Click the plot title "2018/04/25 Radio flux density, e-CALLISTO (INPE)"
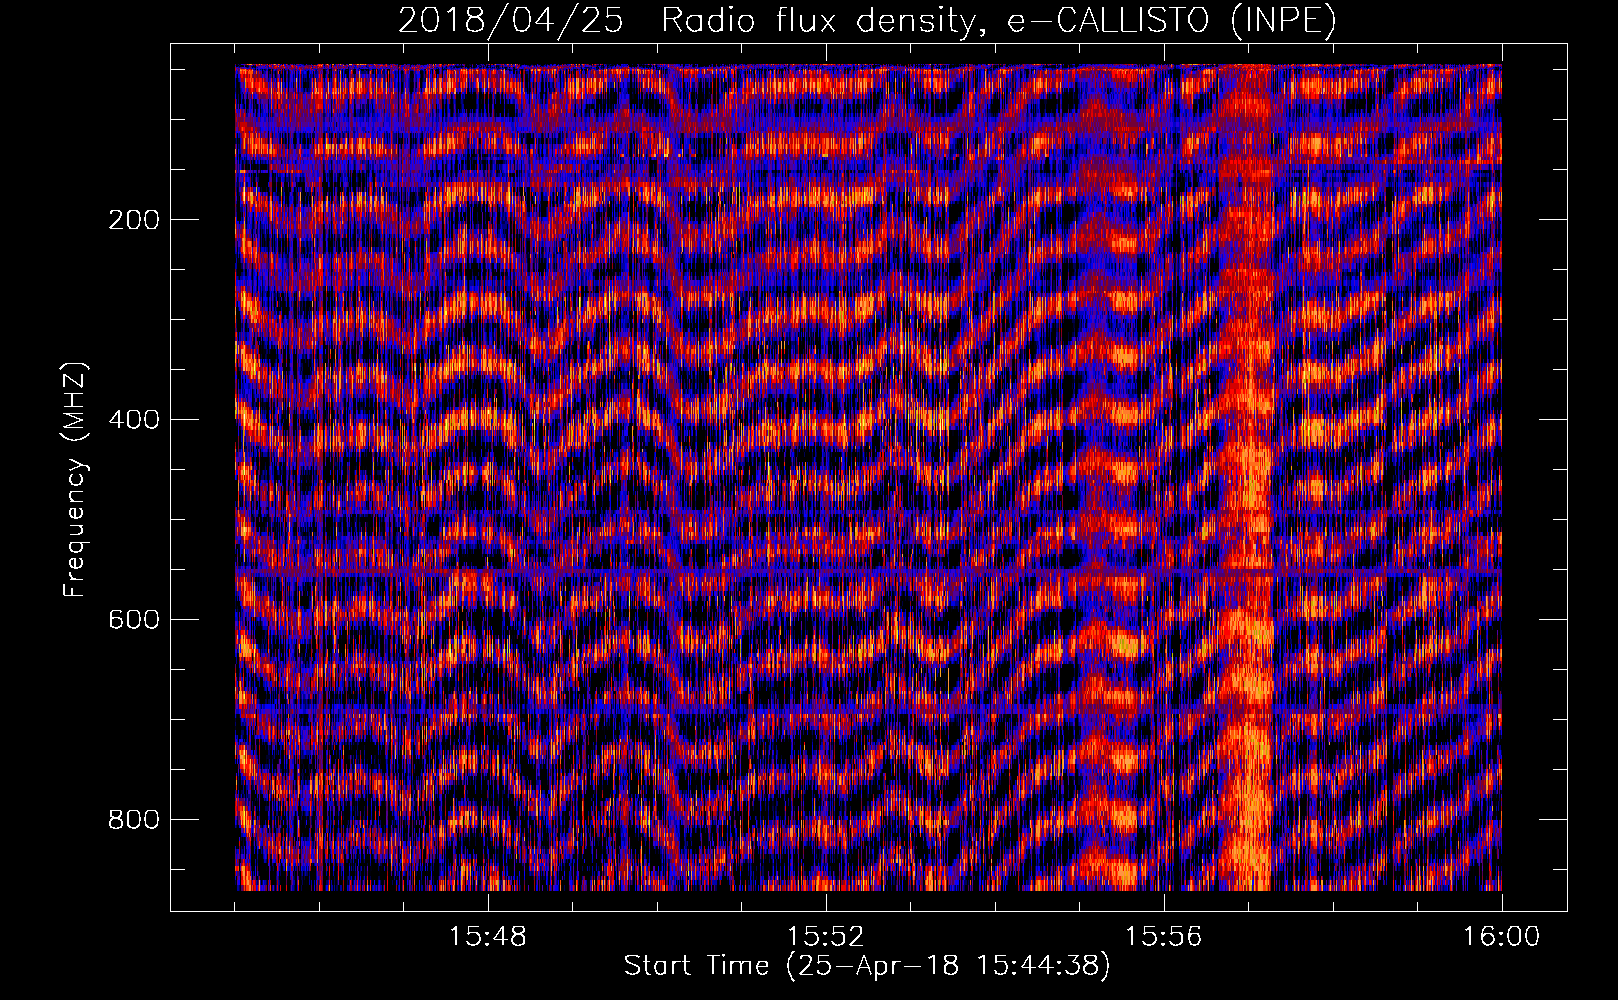 [867, 20]
